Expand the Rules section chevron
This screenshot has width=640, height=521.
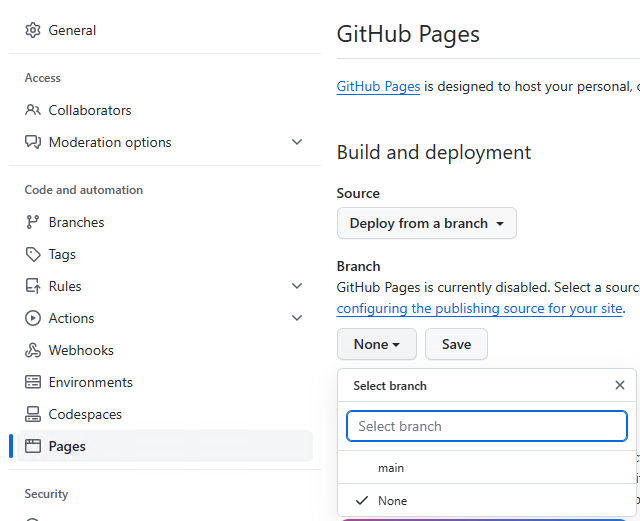[297, 286]
